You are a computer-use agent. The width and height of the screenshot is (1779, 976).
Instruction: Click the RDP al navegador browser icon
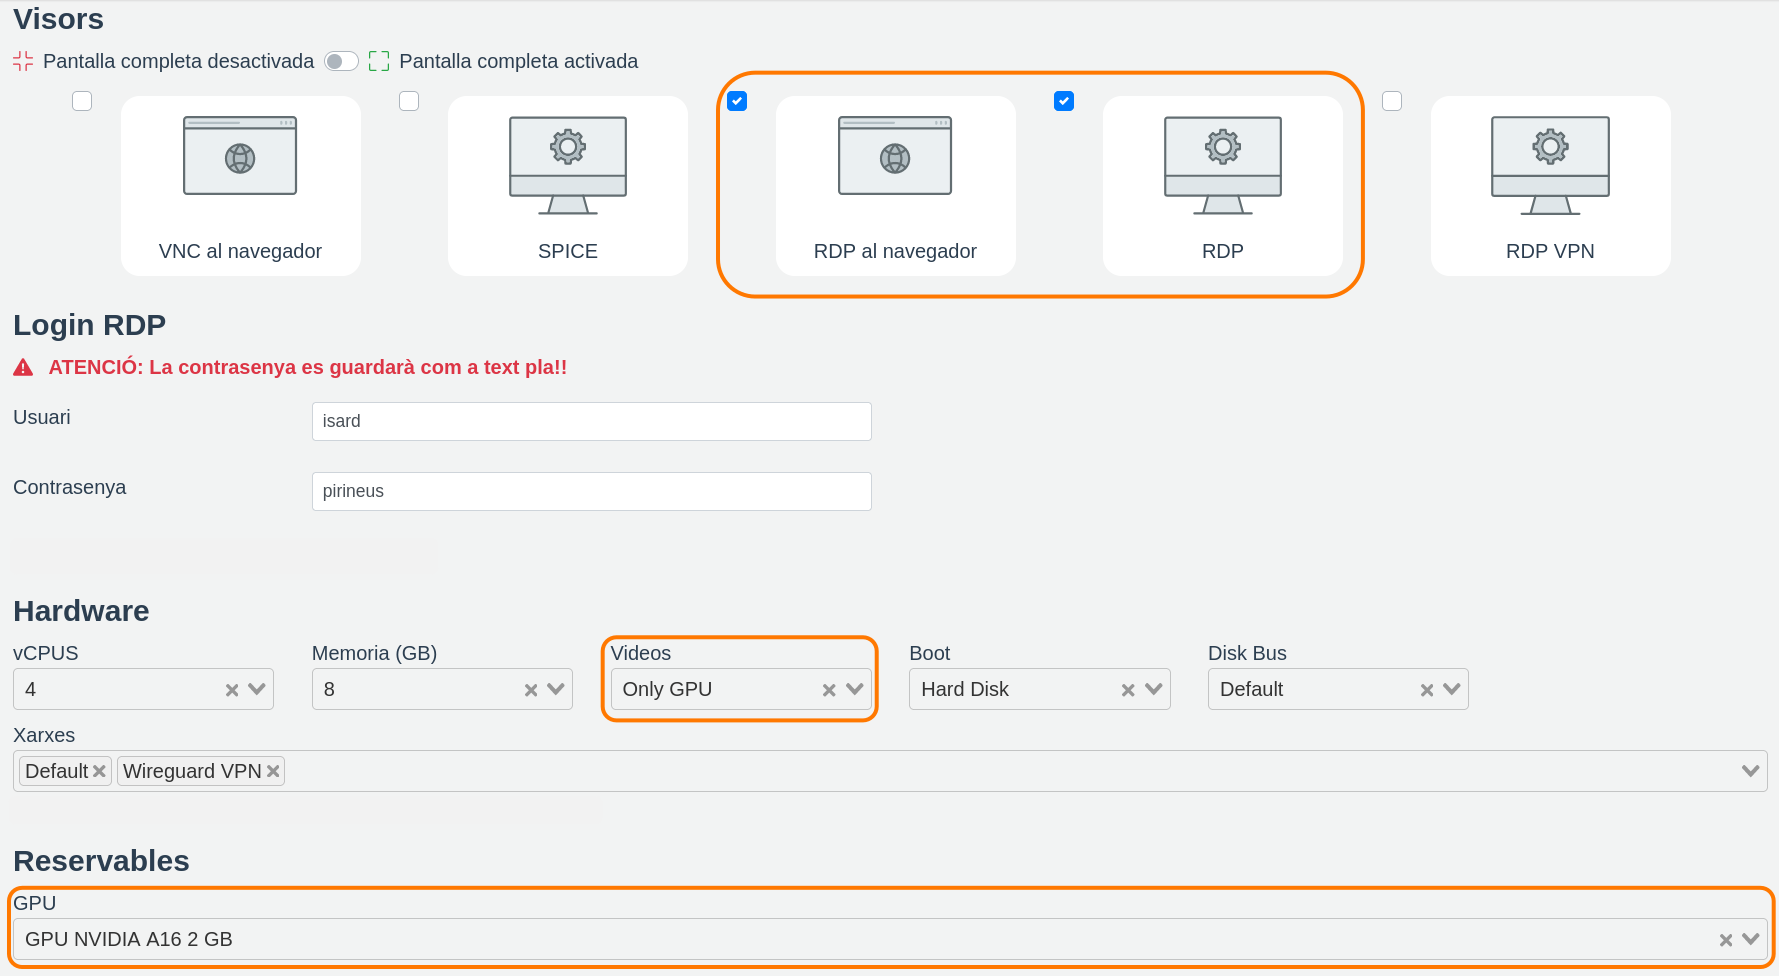(895, 156)
